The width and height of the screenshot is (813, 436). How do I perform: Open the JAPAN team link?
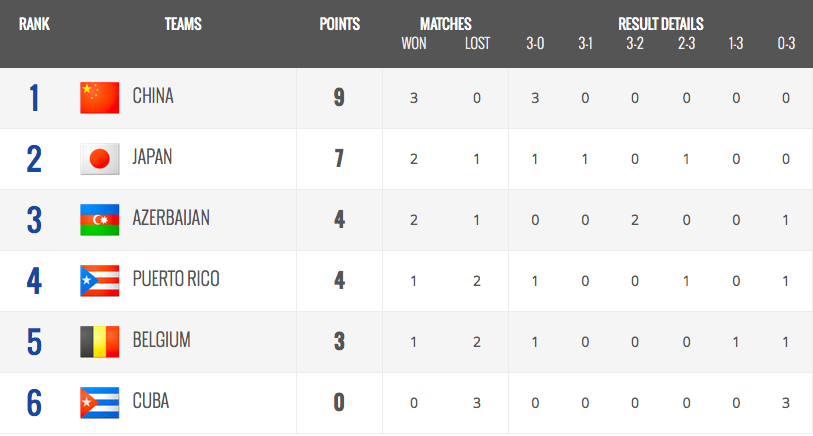coord(152,157)
